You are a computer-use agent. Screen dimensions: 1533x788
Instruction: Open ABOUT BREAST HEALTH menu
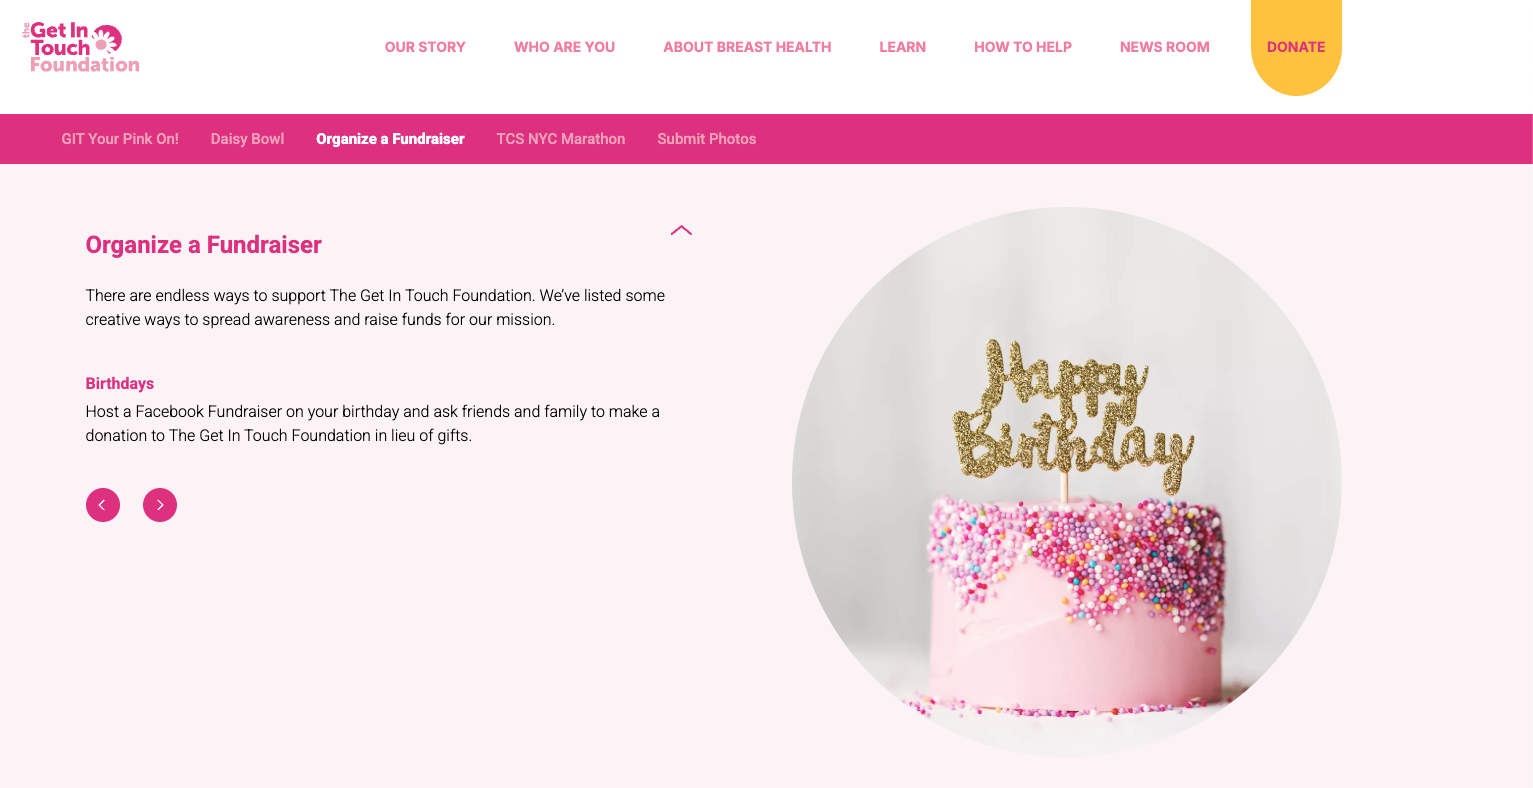tap(747, 47)
